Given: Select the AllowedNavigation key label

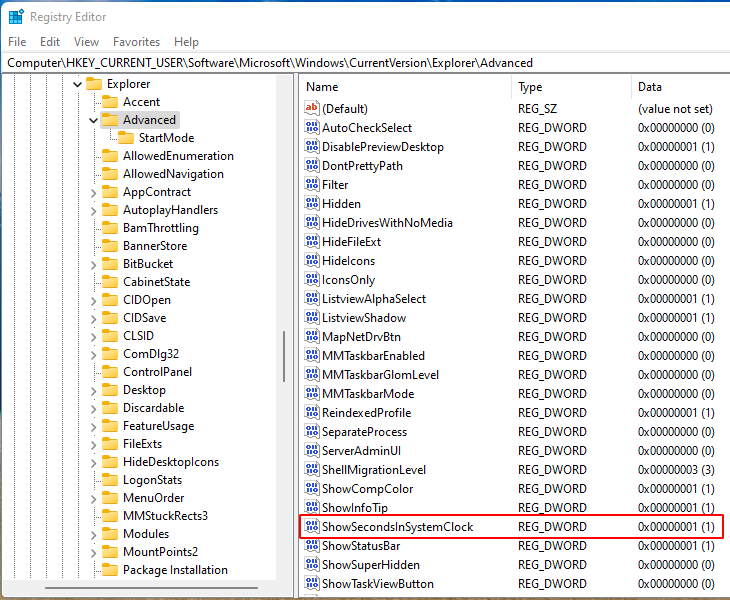Looking at the screenshot, I should [x=173, y=174].
